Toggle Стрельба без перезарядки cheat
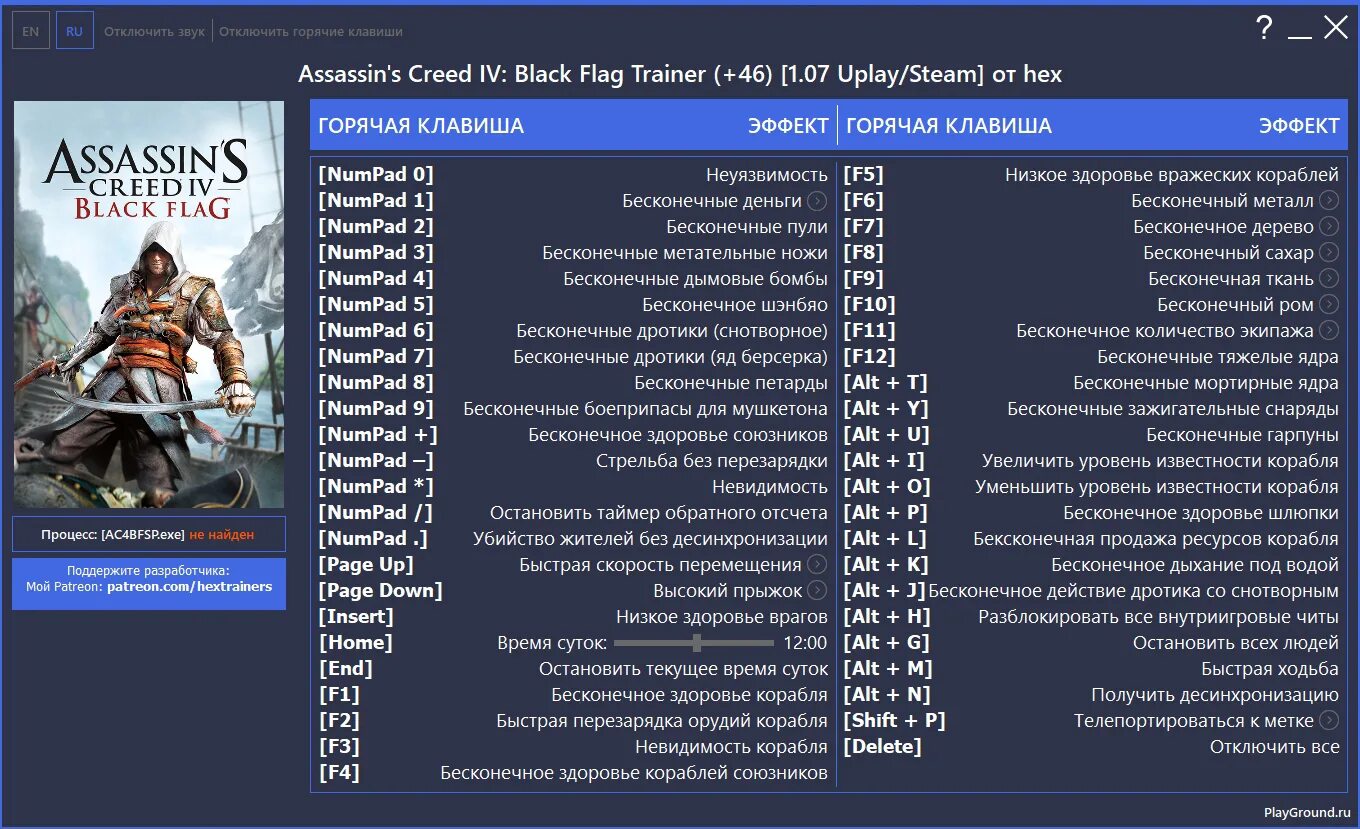The width and height of the screenshot is (1360, 829). tap(712, 461)
